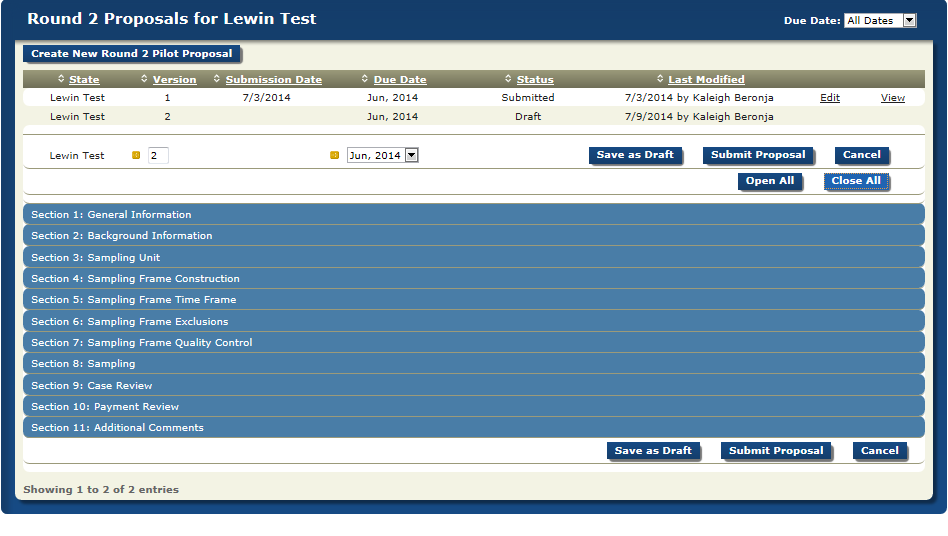Click Submitted status in first row
Viewport: 948px width, 536px height.
[528, 97]
